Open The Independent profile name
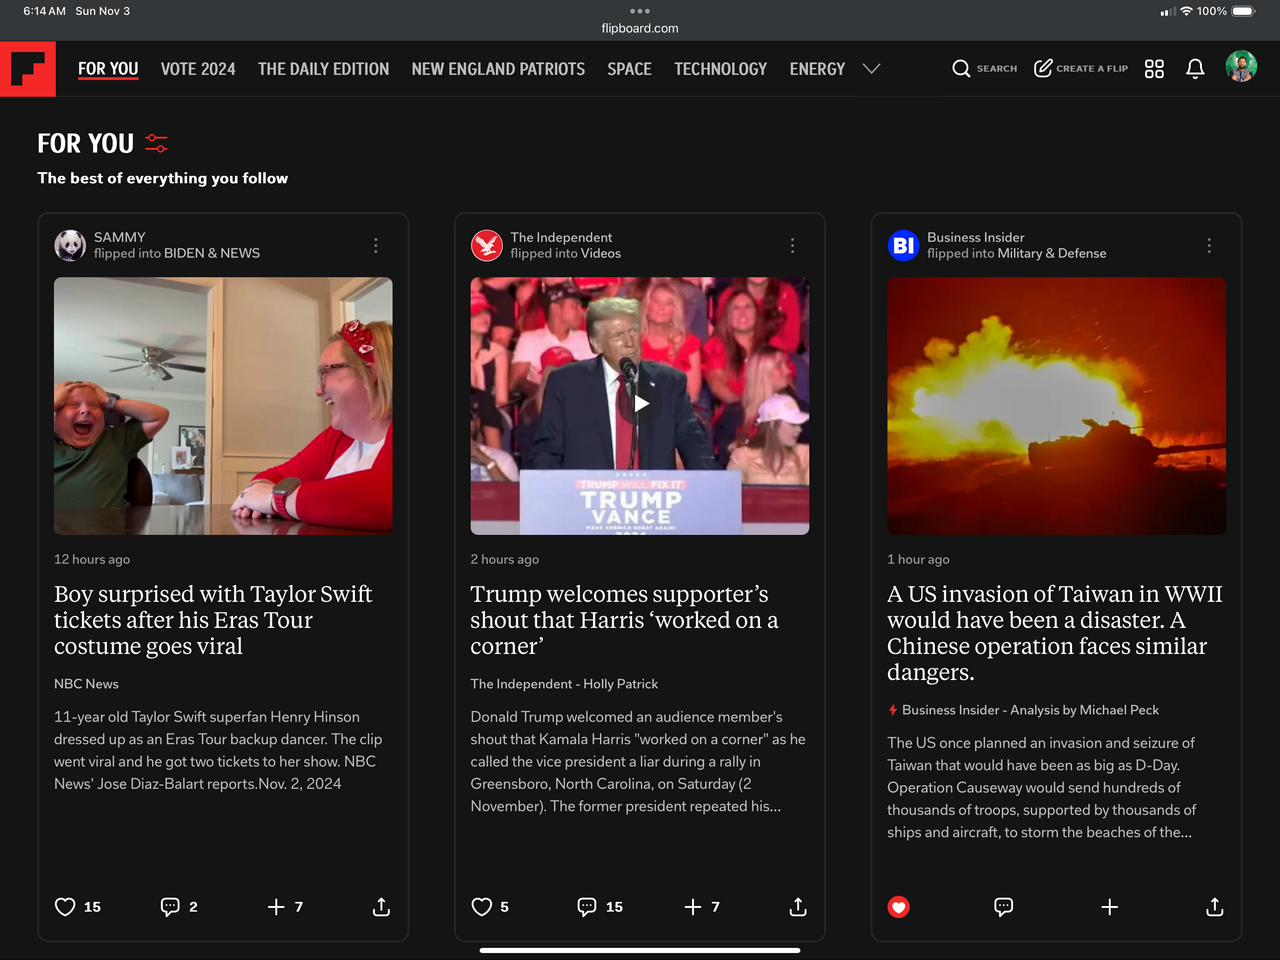This screenshot has height=960, width=1280. (561, 237)
